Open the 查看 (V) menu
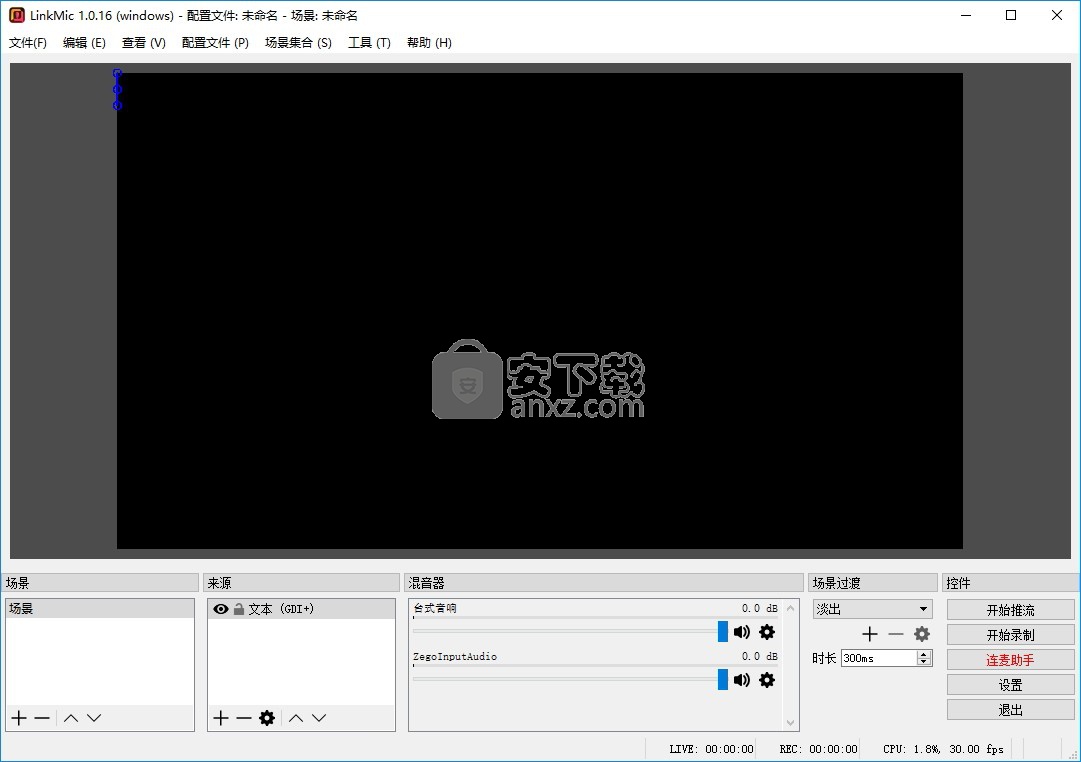Screen dimensions: 1081x762 click(143, 43)
